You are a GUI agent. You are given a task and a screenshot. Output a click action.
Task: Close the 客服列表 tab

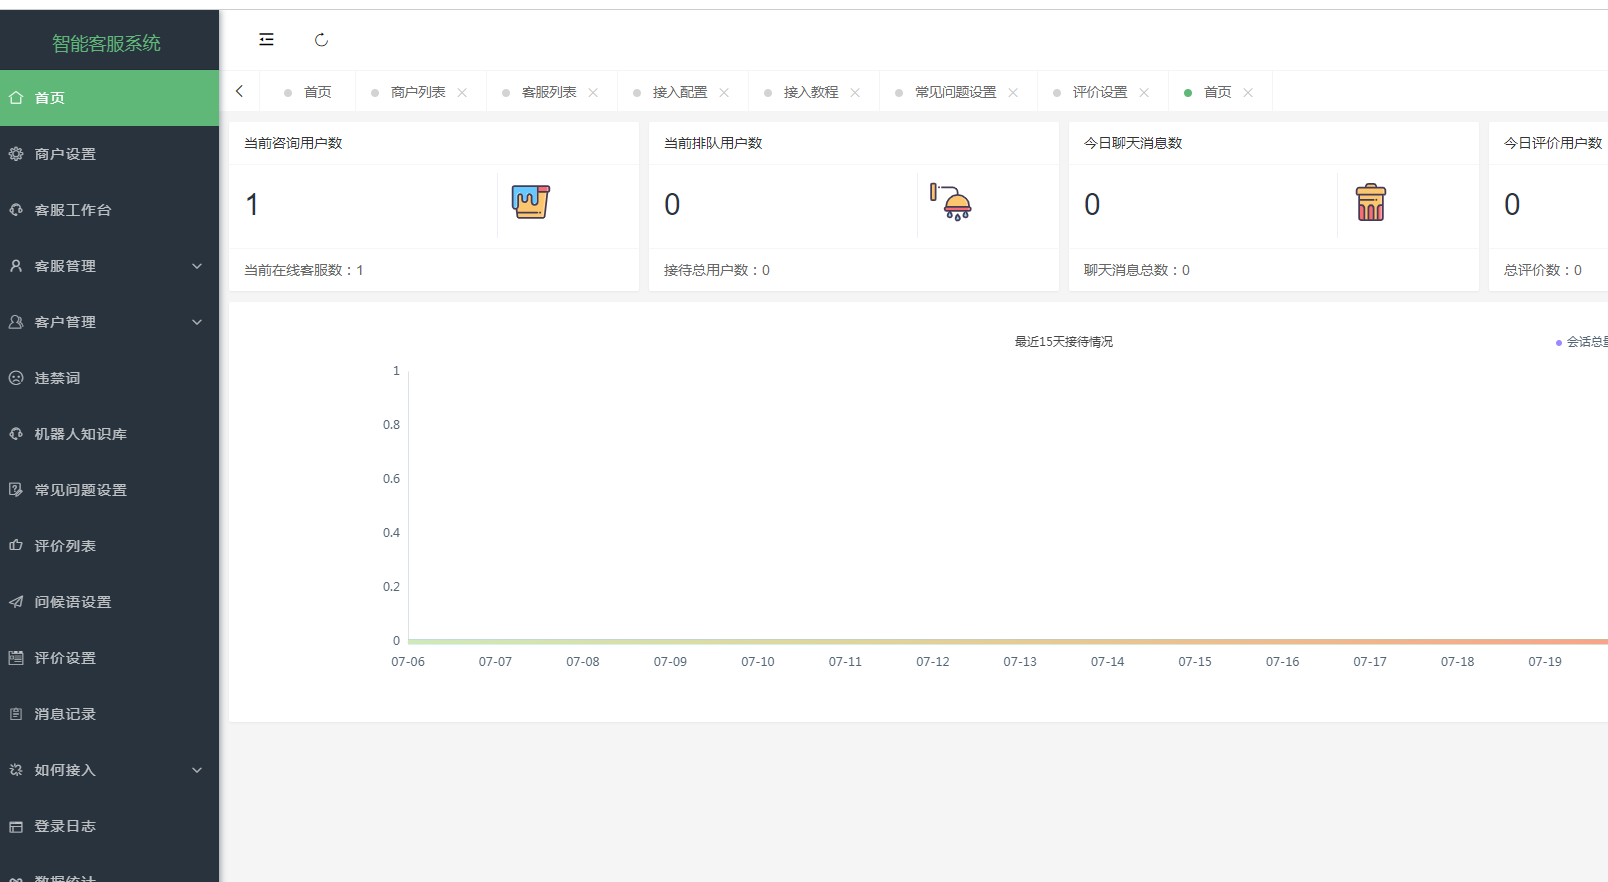(x=593, y=92)
